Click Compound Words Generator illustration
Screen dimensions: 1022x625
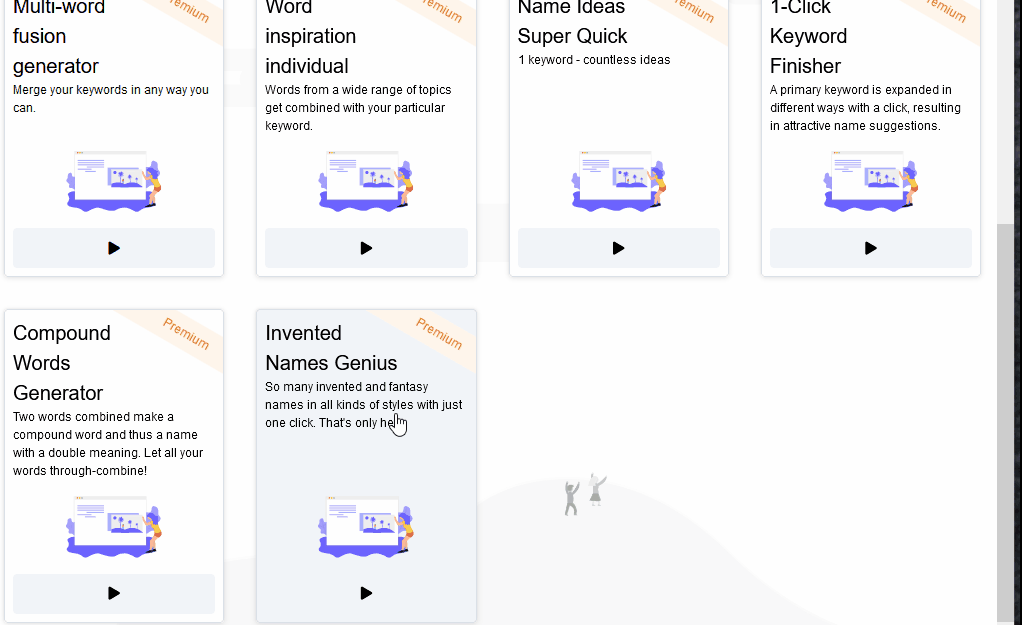[x=114, y=526]
